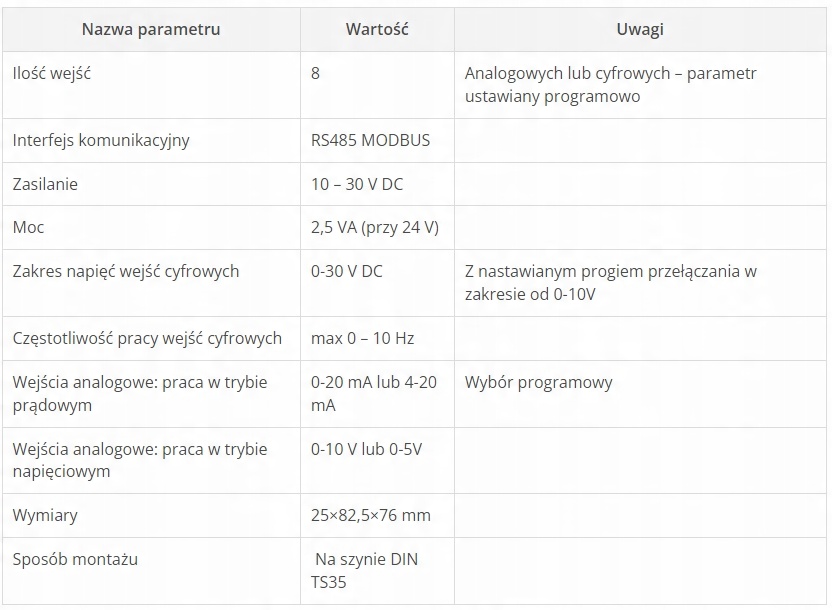Select the "Ilość wejść" parameter cell
The height and width of the screenshot is (610, 832).
pyautogui.click(x=52, y=74)
